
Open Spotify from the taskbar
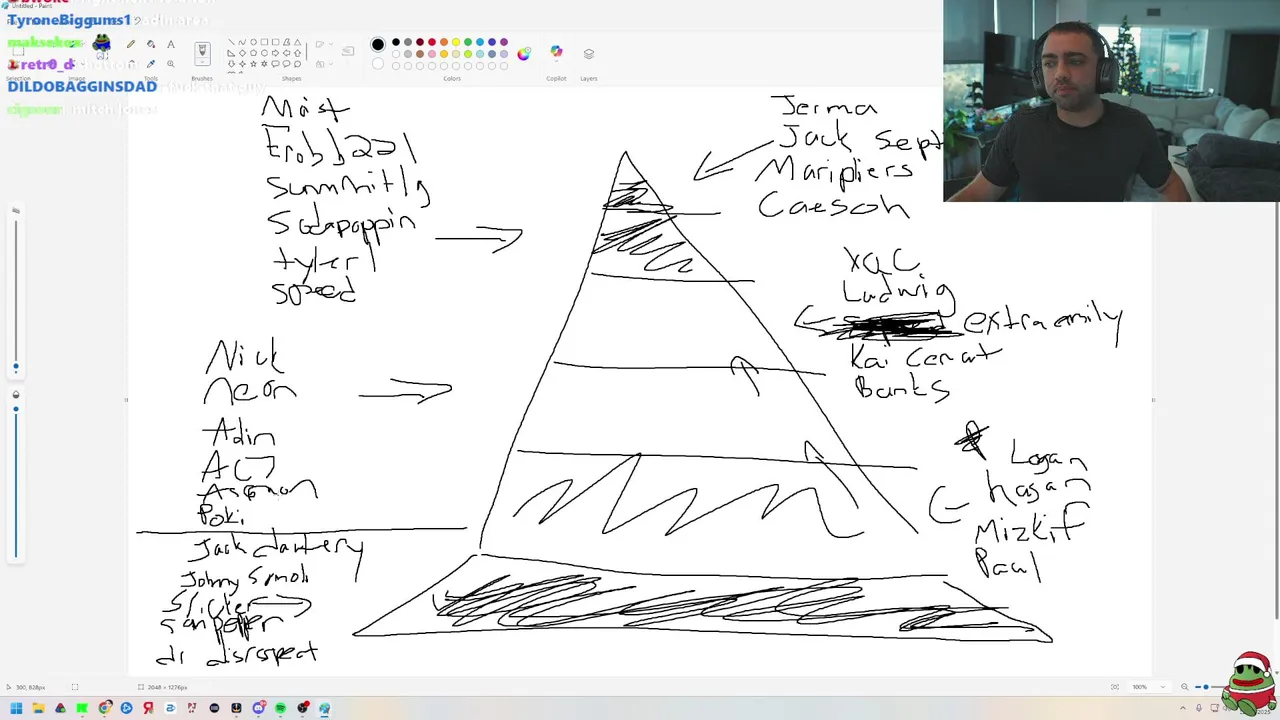point(280,708)
